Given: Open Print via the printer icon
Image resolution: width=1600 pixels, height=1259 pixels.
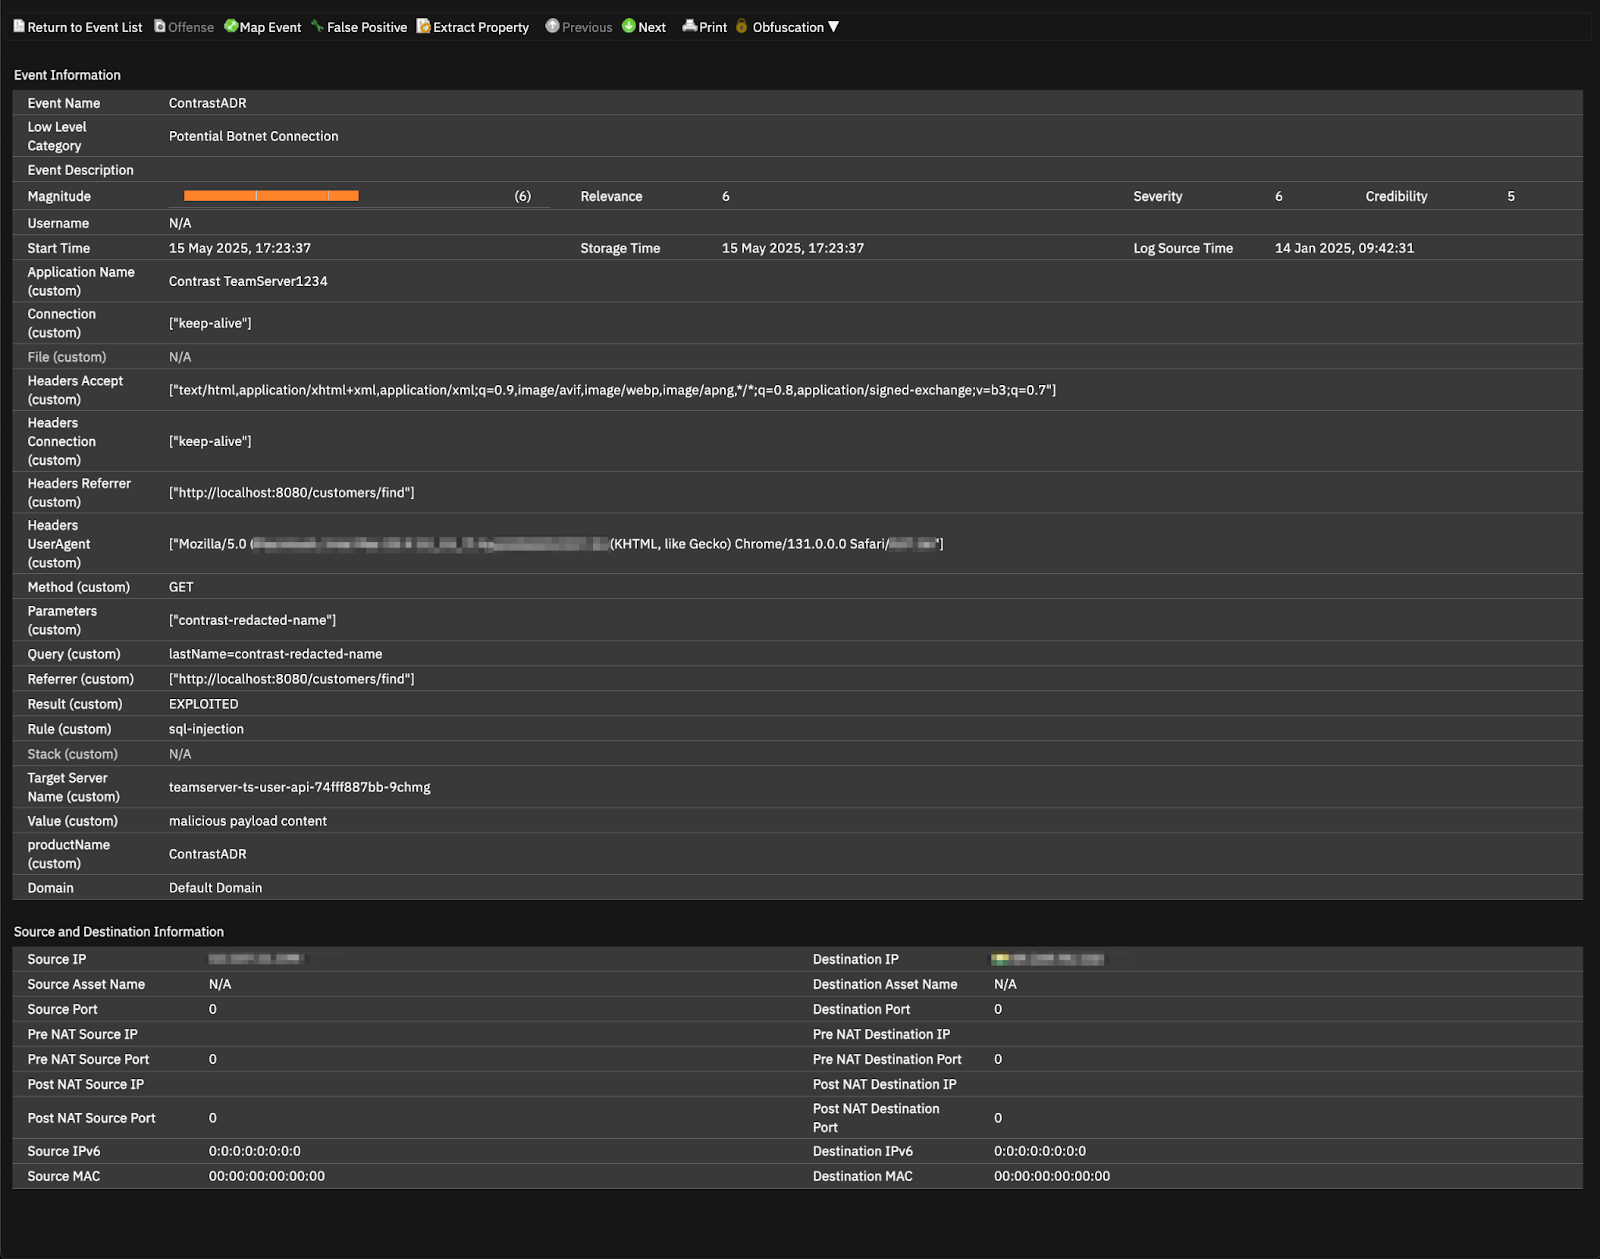Looking at the screenshot, I should click(689, 27).
